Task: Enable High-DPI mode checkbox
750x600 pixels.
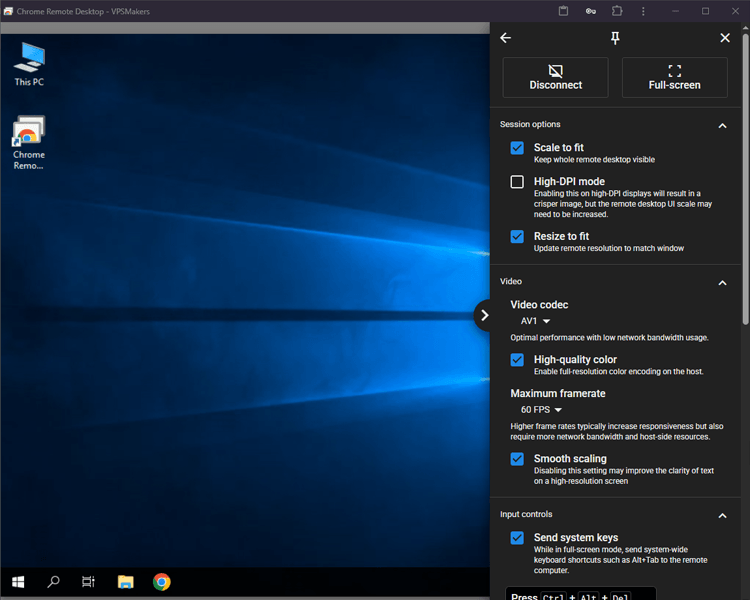Action: point(517,182)
